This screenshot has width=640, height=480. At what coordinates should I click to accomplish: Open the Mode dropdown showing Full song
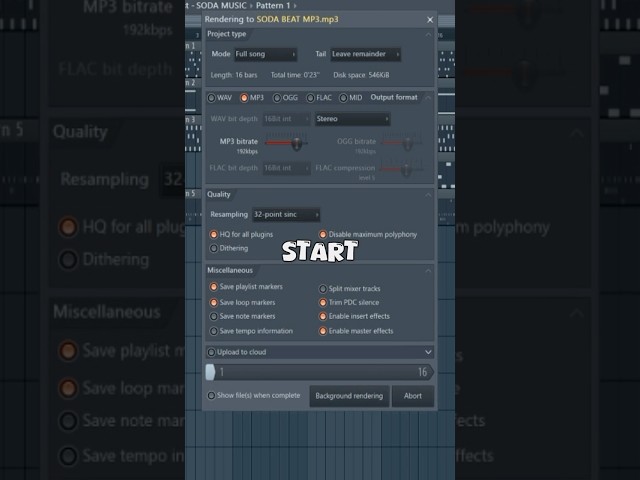click(x=265, y=54)
